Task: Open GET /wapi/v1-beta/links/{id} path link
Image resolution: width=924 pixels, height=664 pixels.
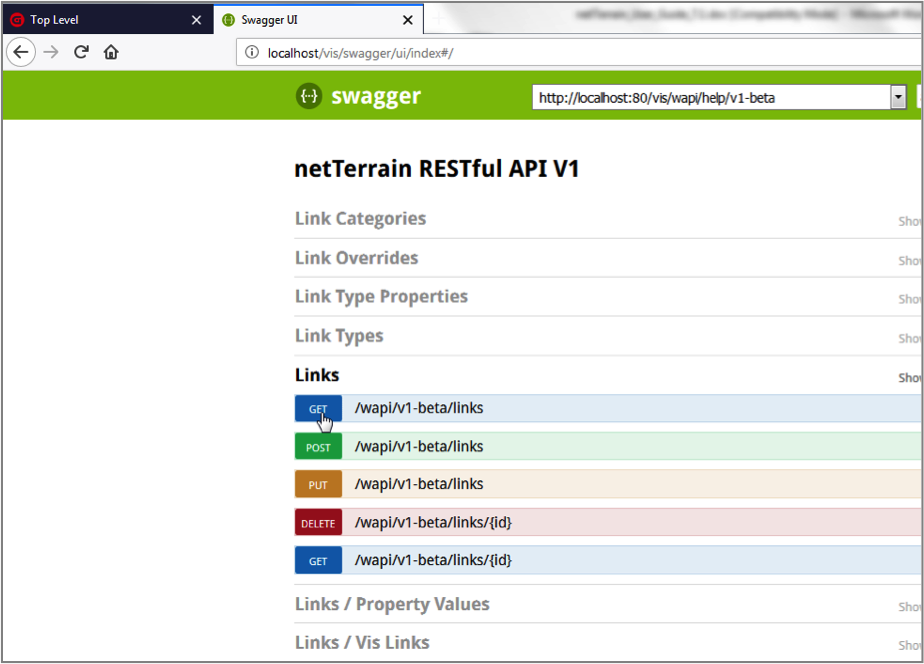Action: point(433,560)
